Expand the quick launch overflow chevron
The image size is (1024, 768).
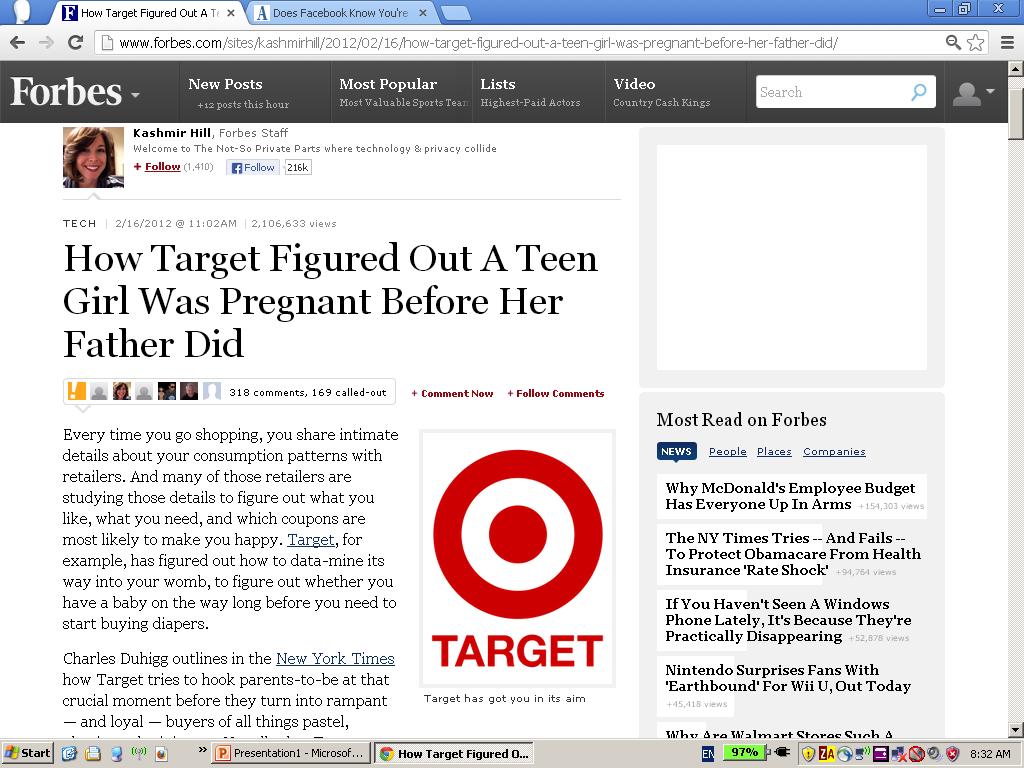coord(202,750)
